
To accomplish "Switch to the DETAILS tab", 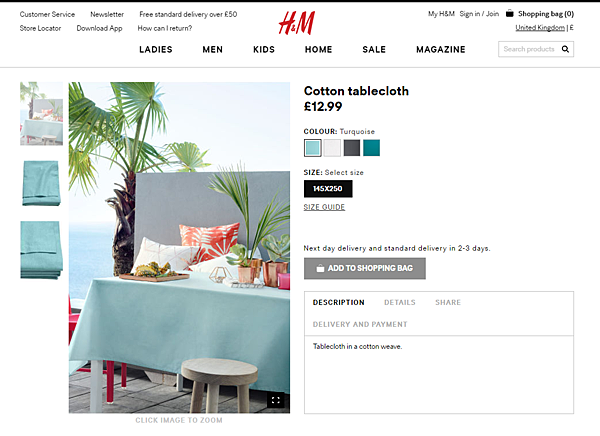I will 399,302.
